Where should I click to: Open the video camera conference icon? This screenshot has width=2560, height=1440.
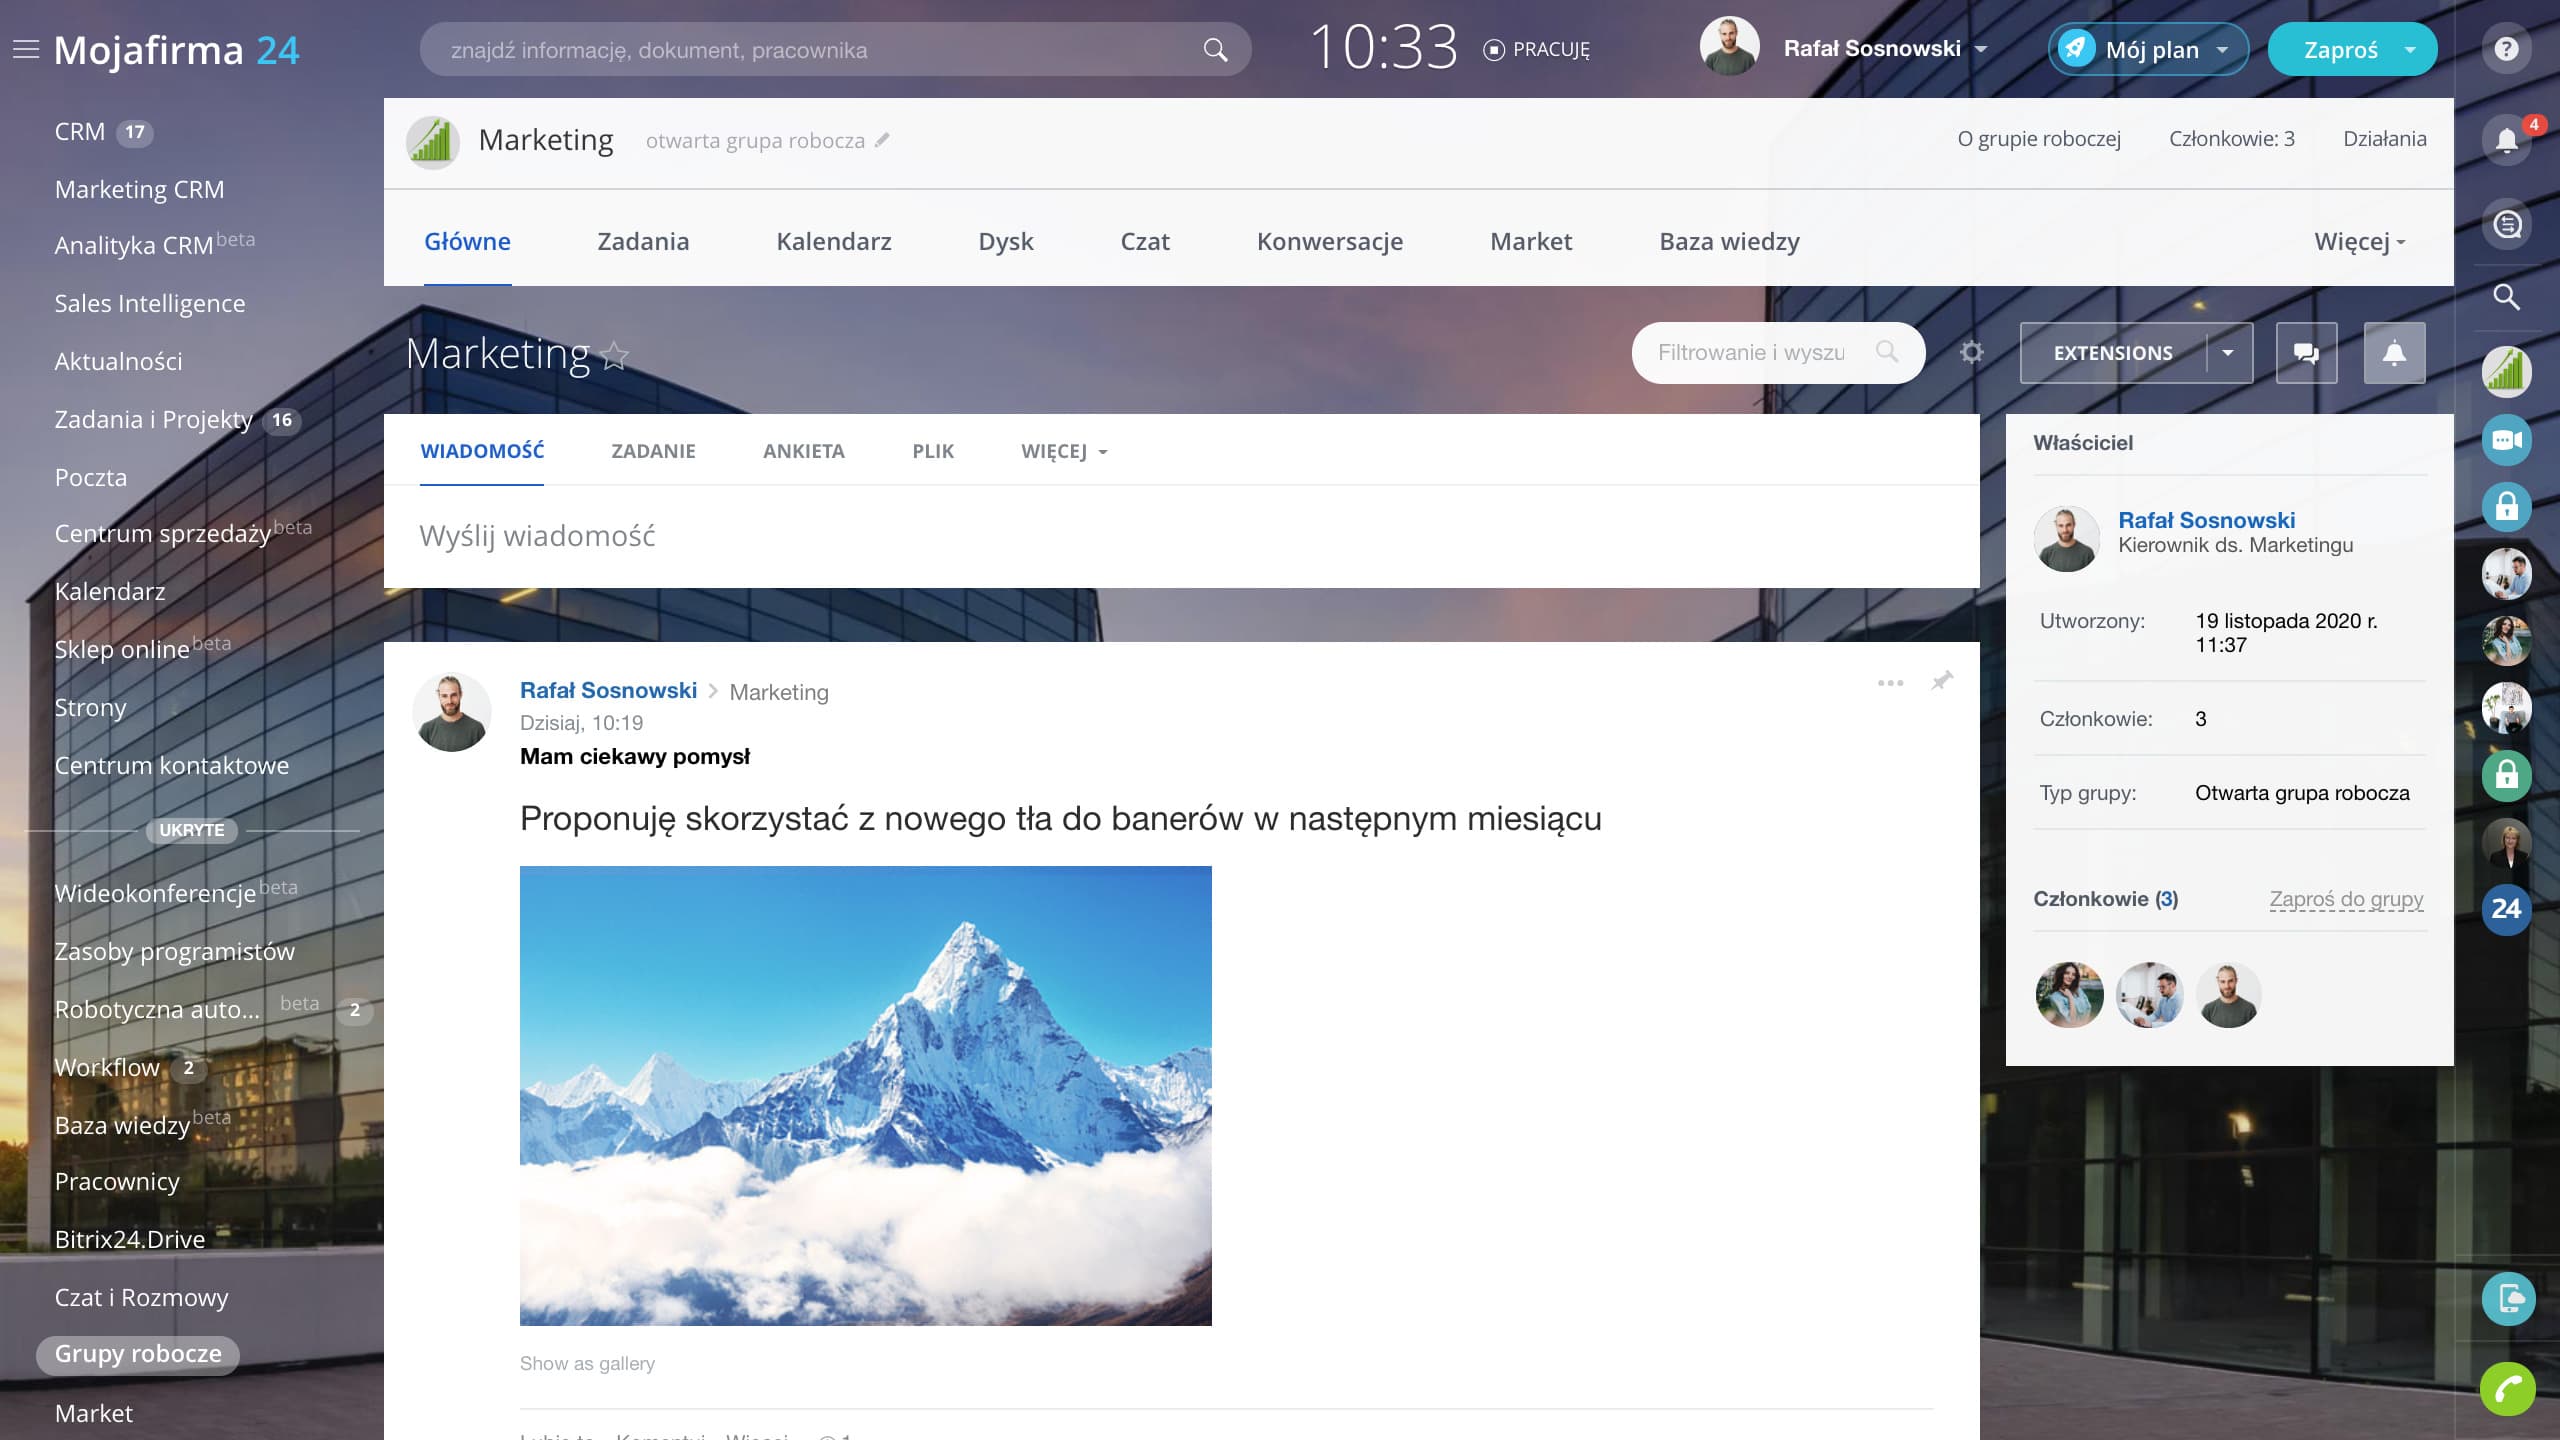click(2507, 440)
